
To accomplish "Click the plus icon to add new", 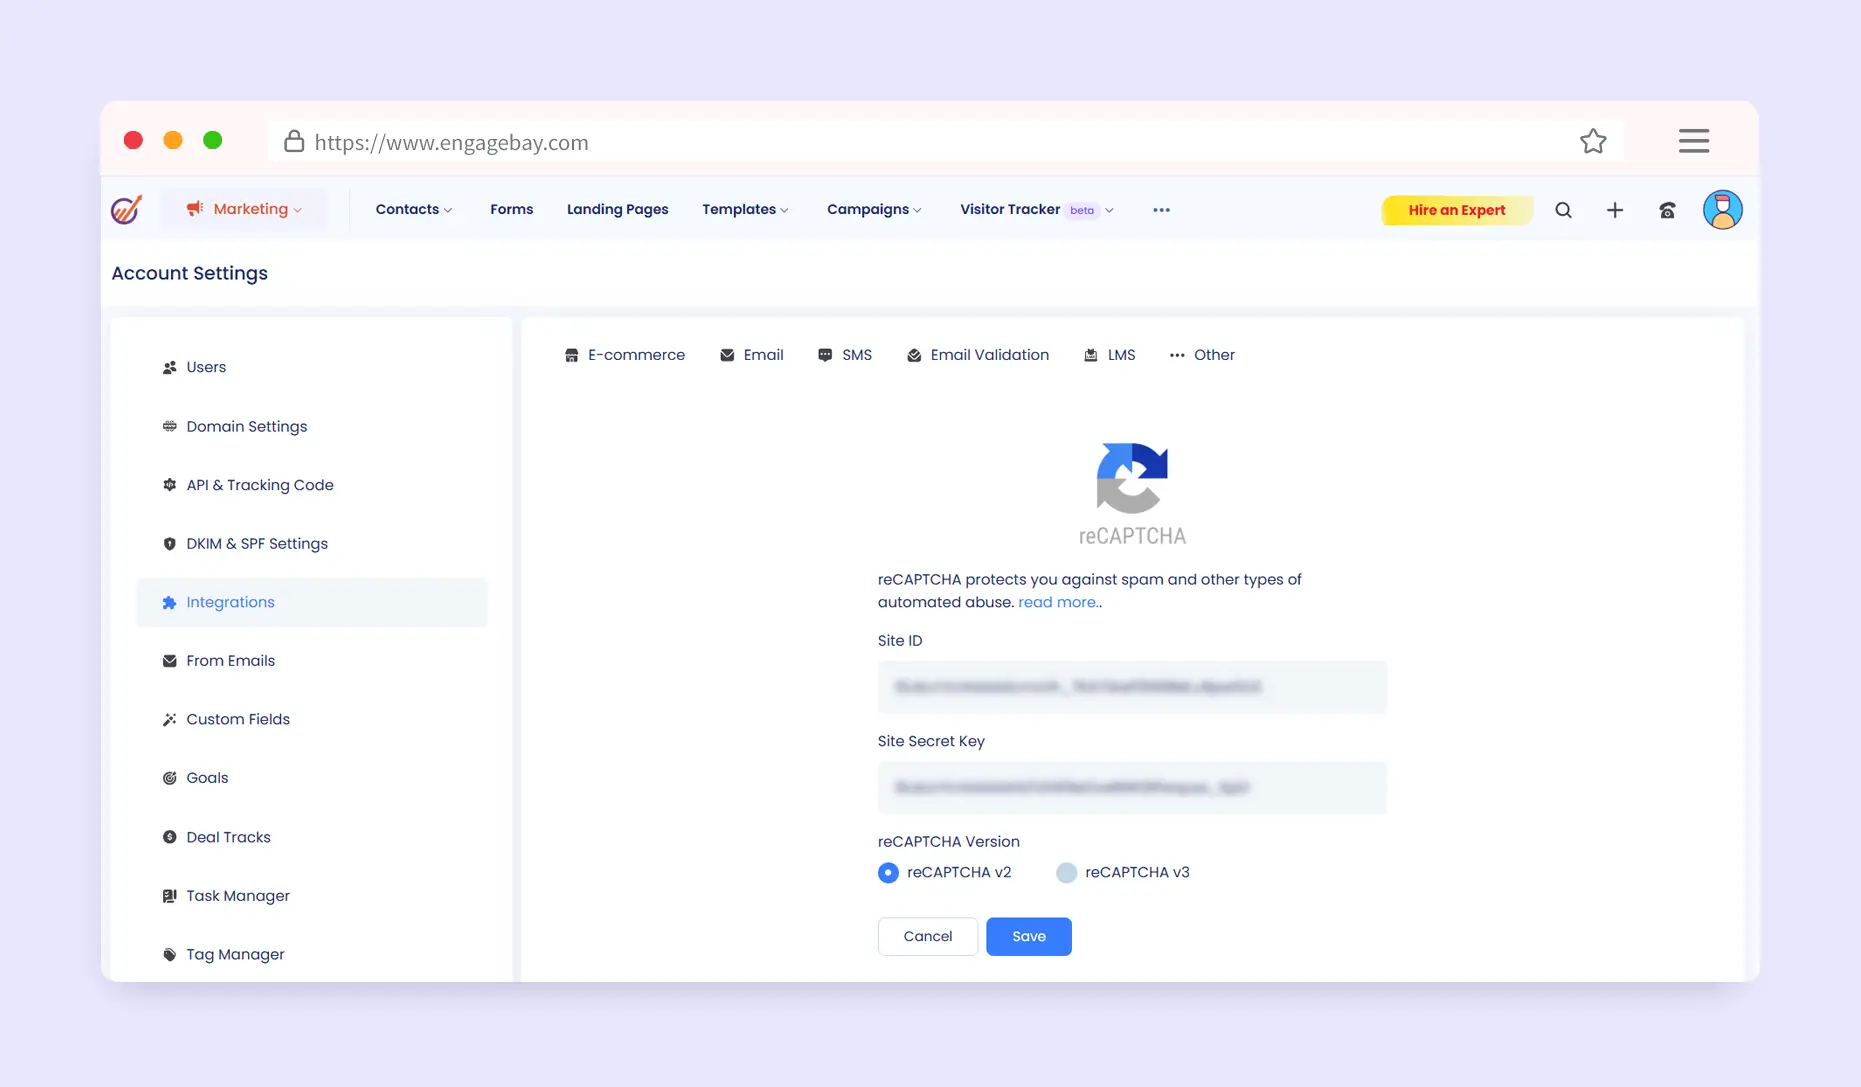I will coord(1614,210).
